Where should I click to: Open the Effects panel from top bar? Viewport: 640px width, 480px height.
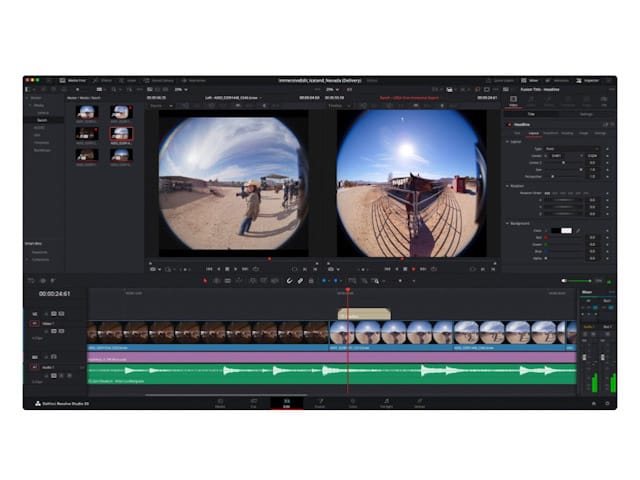point(102,81)
